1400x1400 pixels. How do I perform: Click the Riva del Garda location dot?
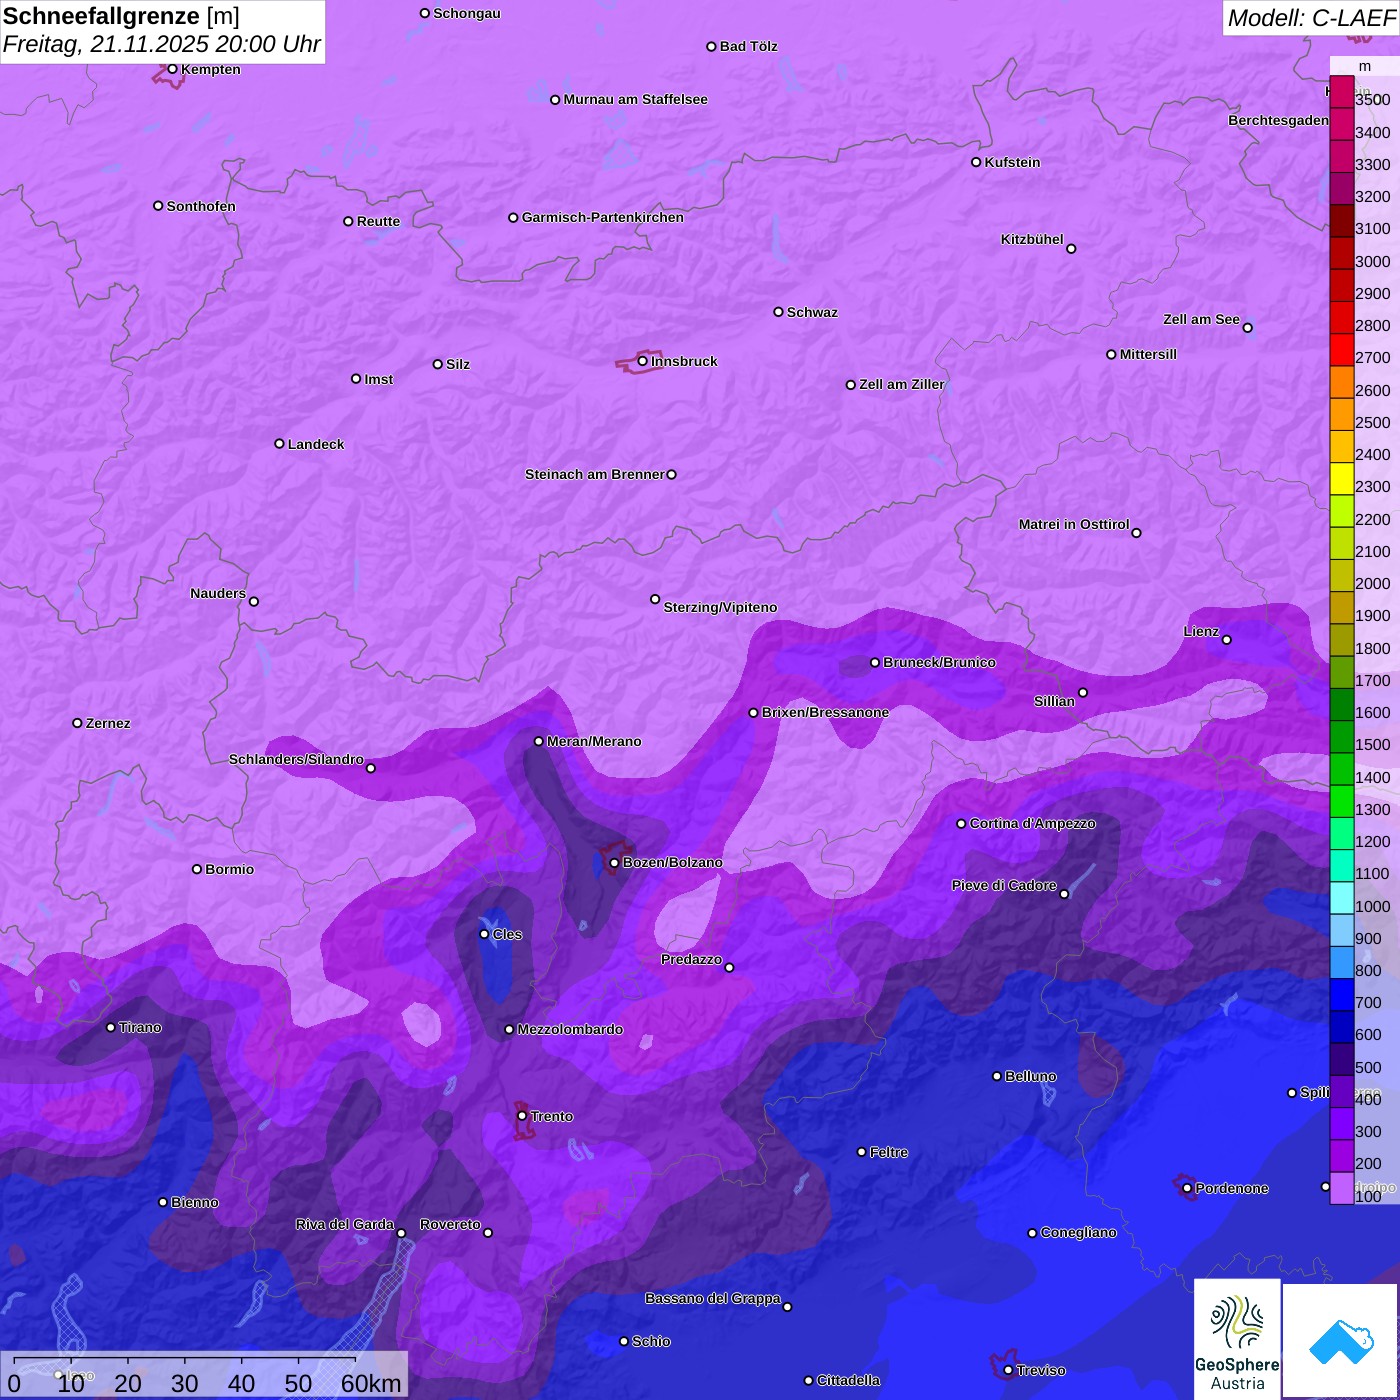pos(401,1233)
